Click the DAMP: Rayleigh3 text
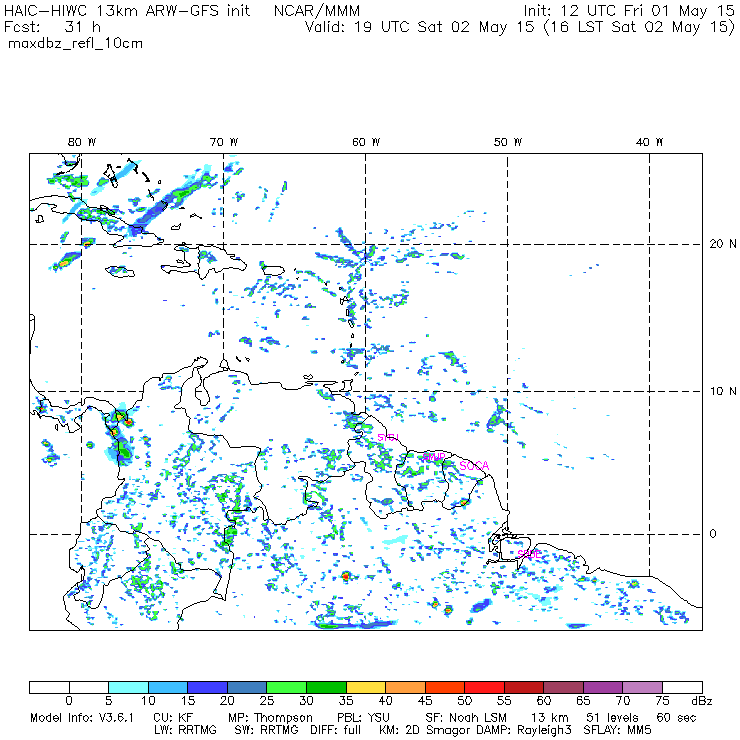 [x=524, y=731]
